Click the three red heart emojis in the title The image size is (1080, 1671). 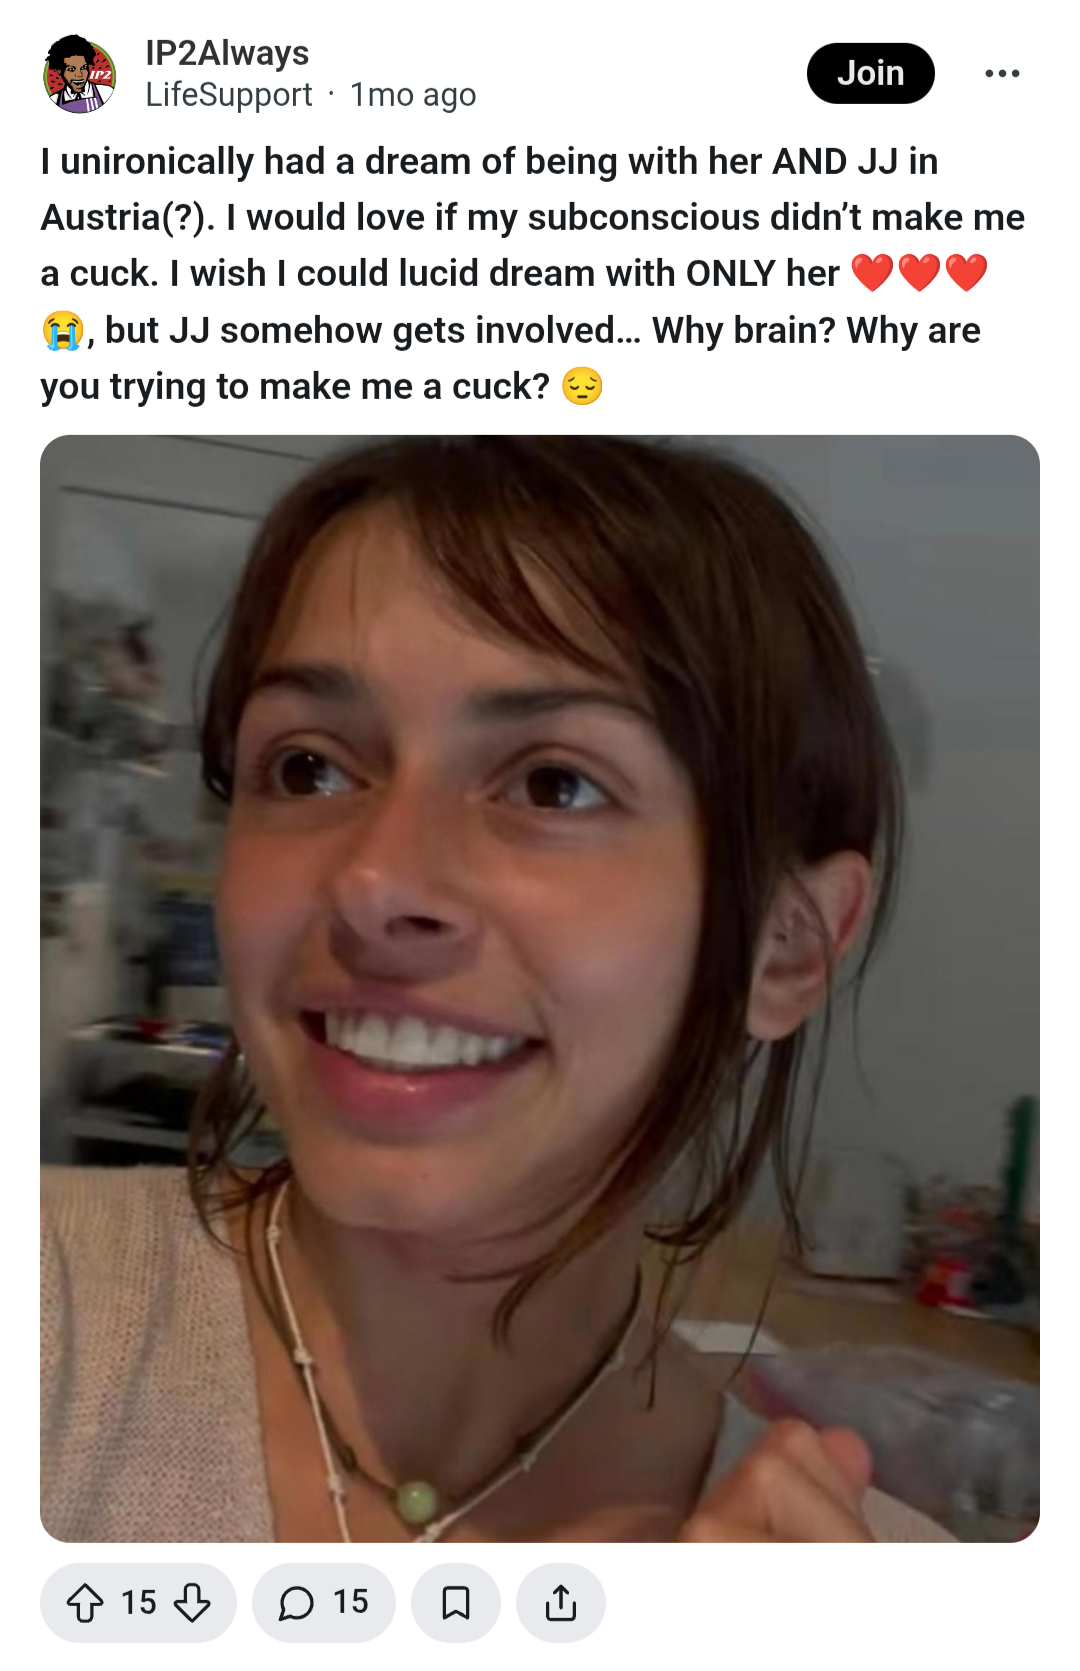point(919,273)
